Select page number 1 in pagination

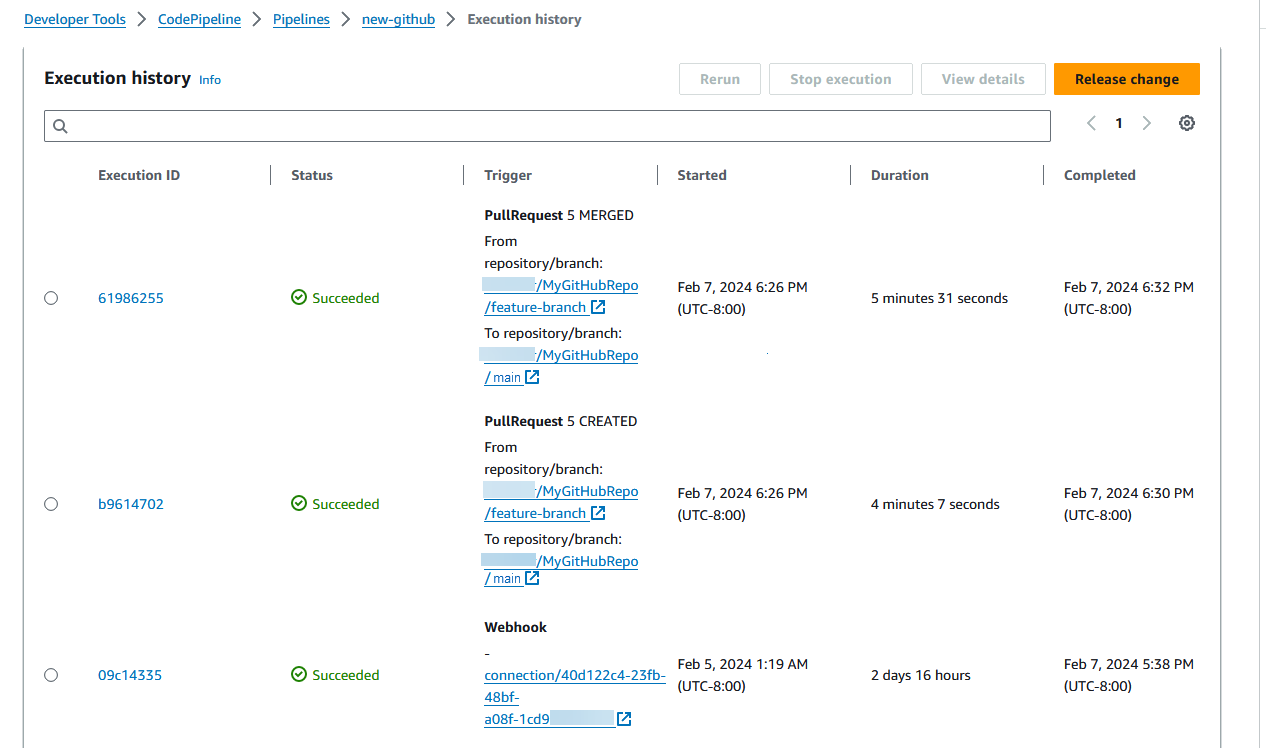tap(1119, 122)
